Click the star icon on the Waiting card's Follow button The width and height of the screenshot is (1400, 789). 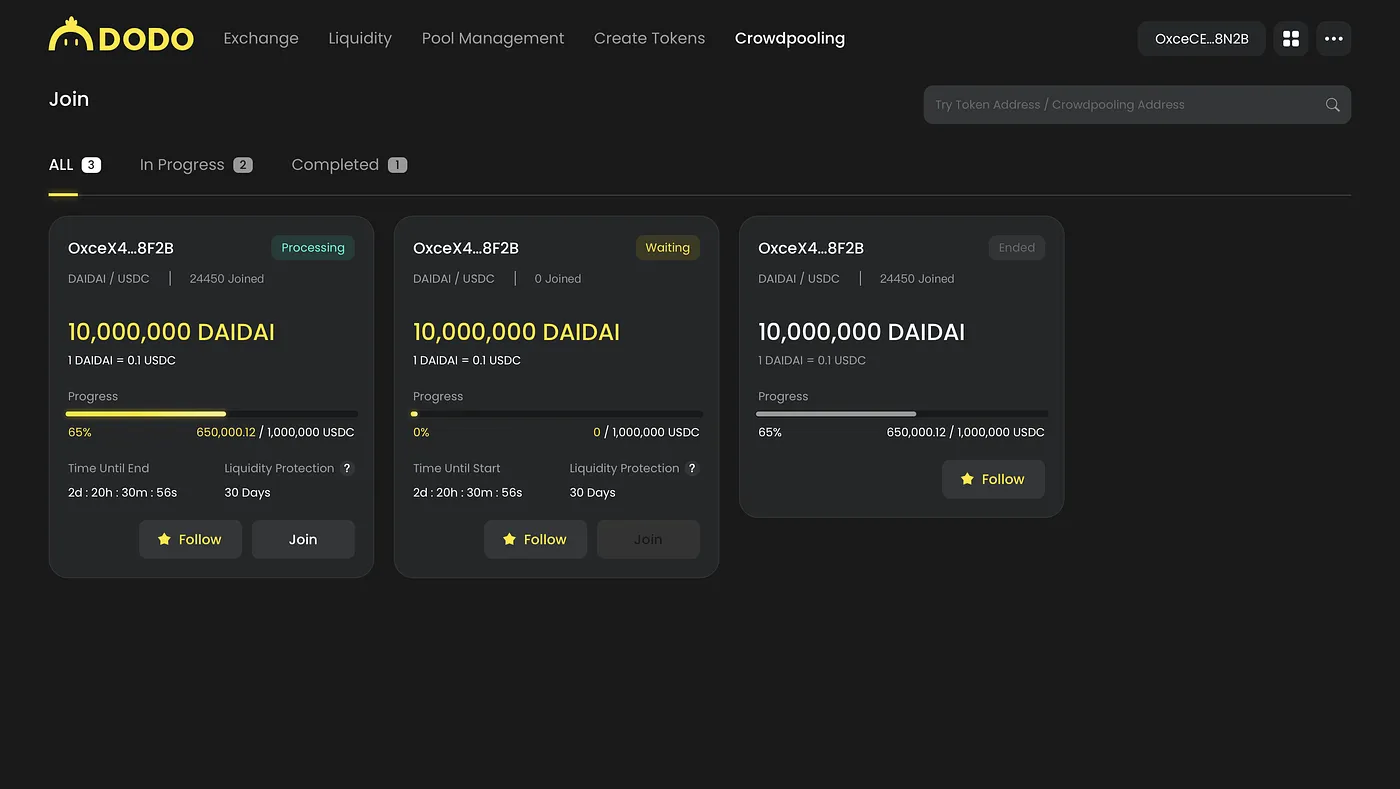(509, 539)
